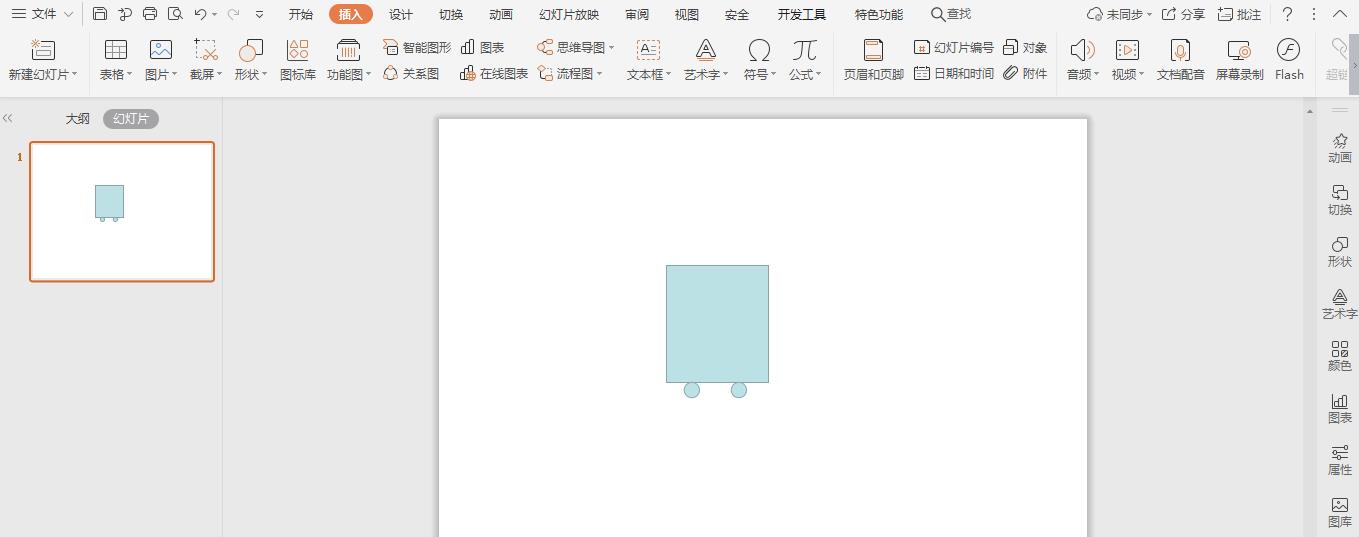Click the Share (分享) button
1359x537 pixels.
1183,14
